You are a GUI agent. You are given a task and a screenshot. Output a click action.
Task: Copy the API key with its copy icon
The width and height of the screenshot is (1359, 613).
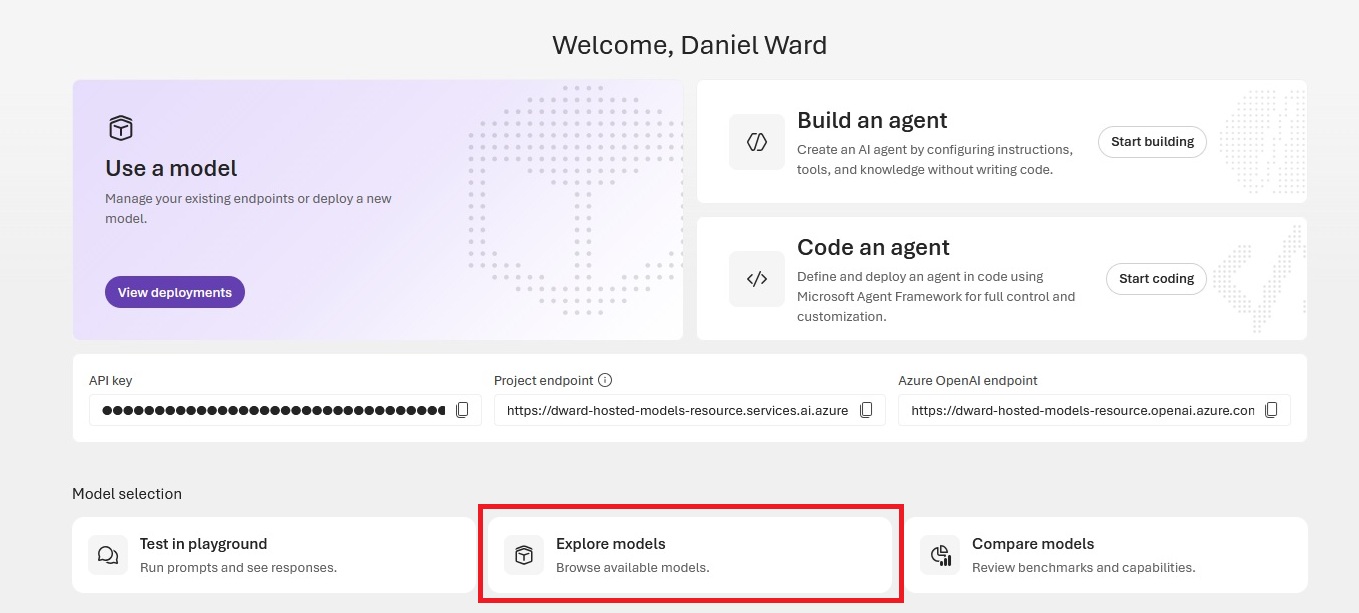pyautogui.click(x=462, y=410)
